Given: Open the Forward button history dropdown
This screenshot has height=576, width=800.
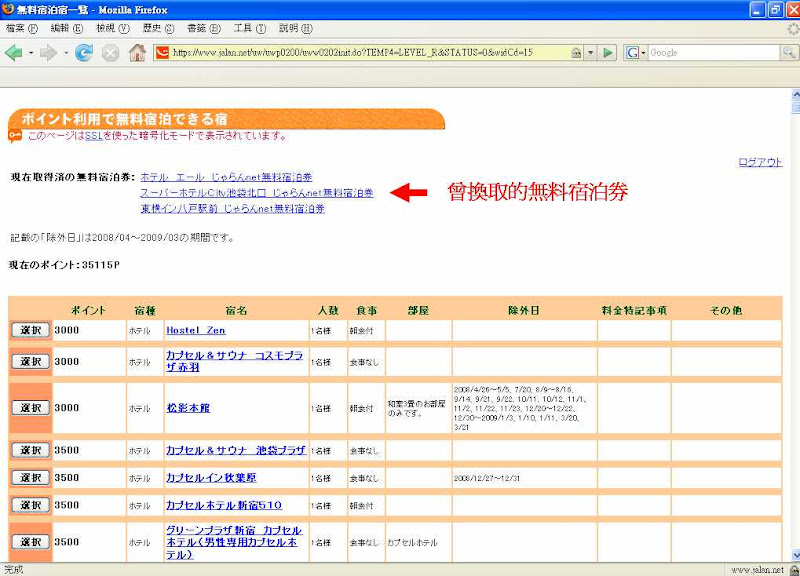Looking at the screenshot, I should pyautogui.click(x=66, y=53).
